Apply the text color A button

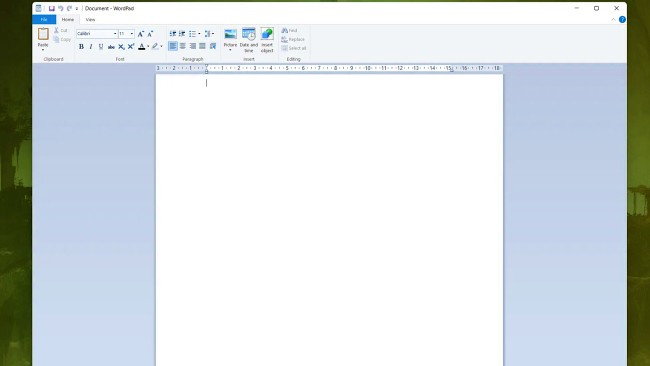[142, 46]
